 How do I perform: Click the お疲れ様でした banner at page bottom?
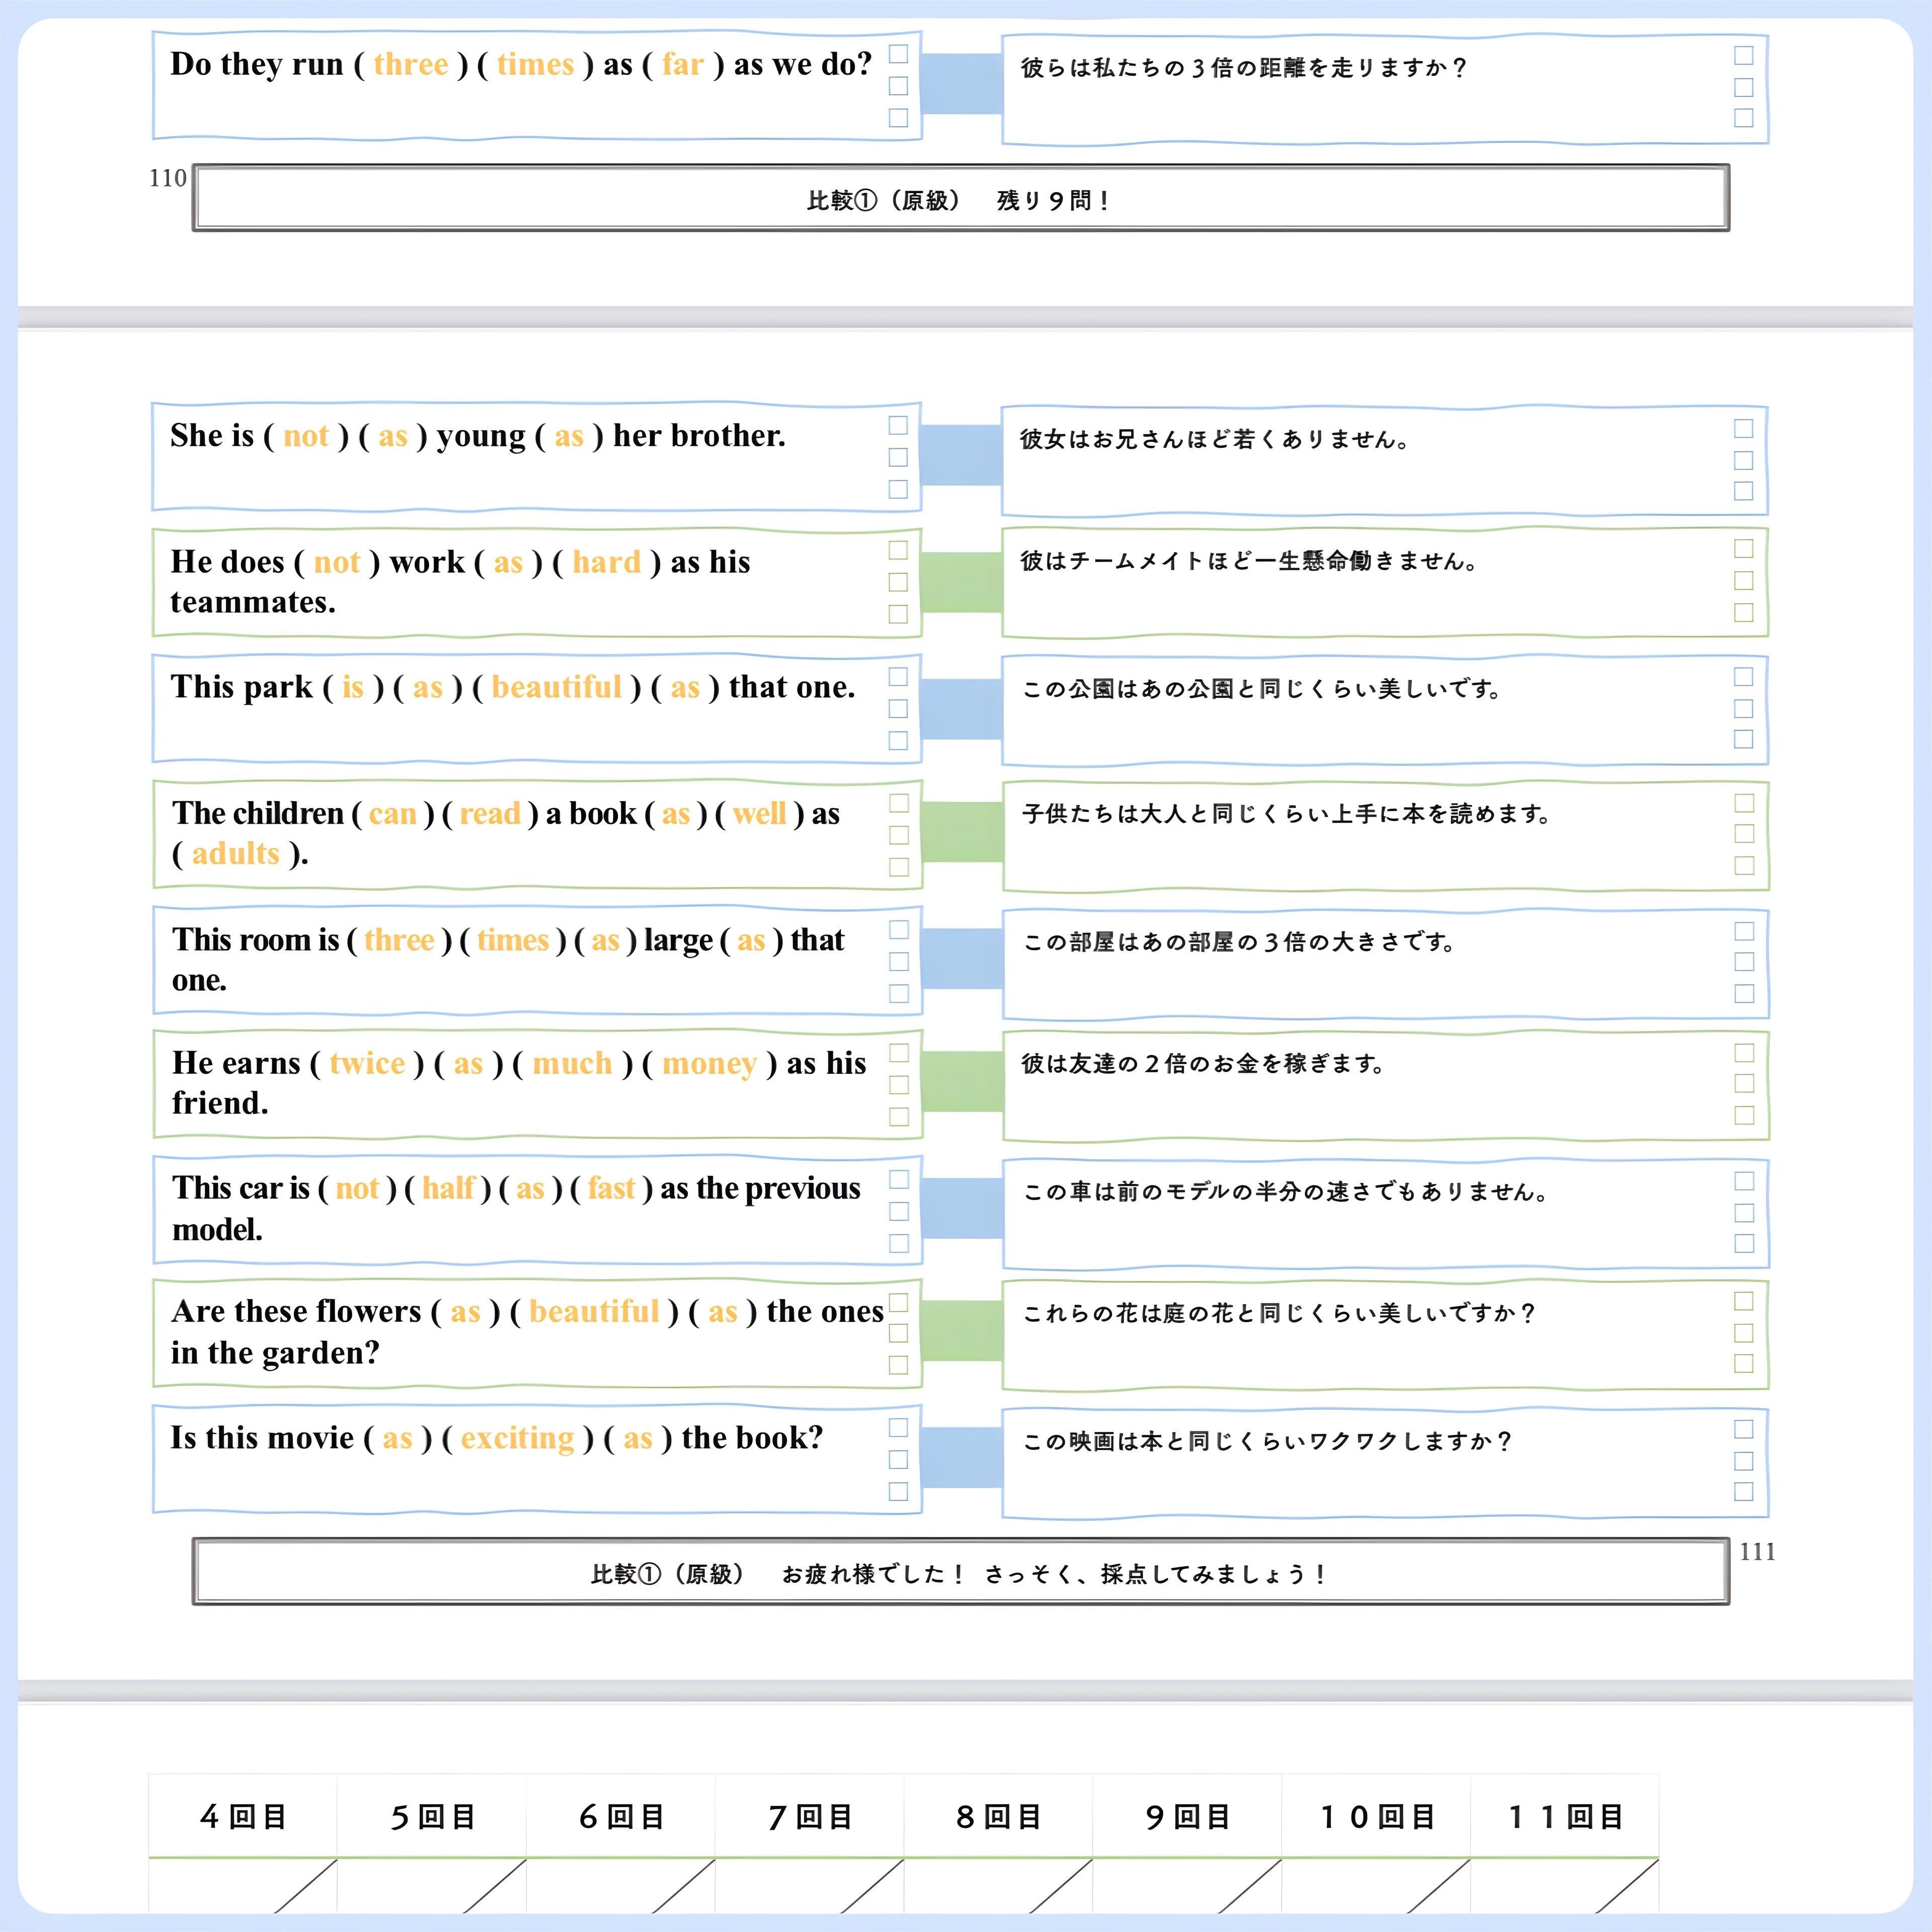960,1574
